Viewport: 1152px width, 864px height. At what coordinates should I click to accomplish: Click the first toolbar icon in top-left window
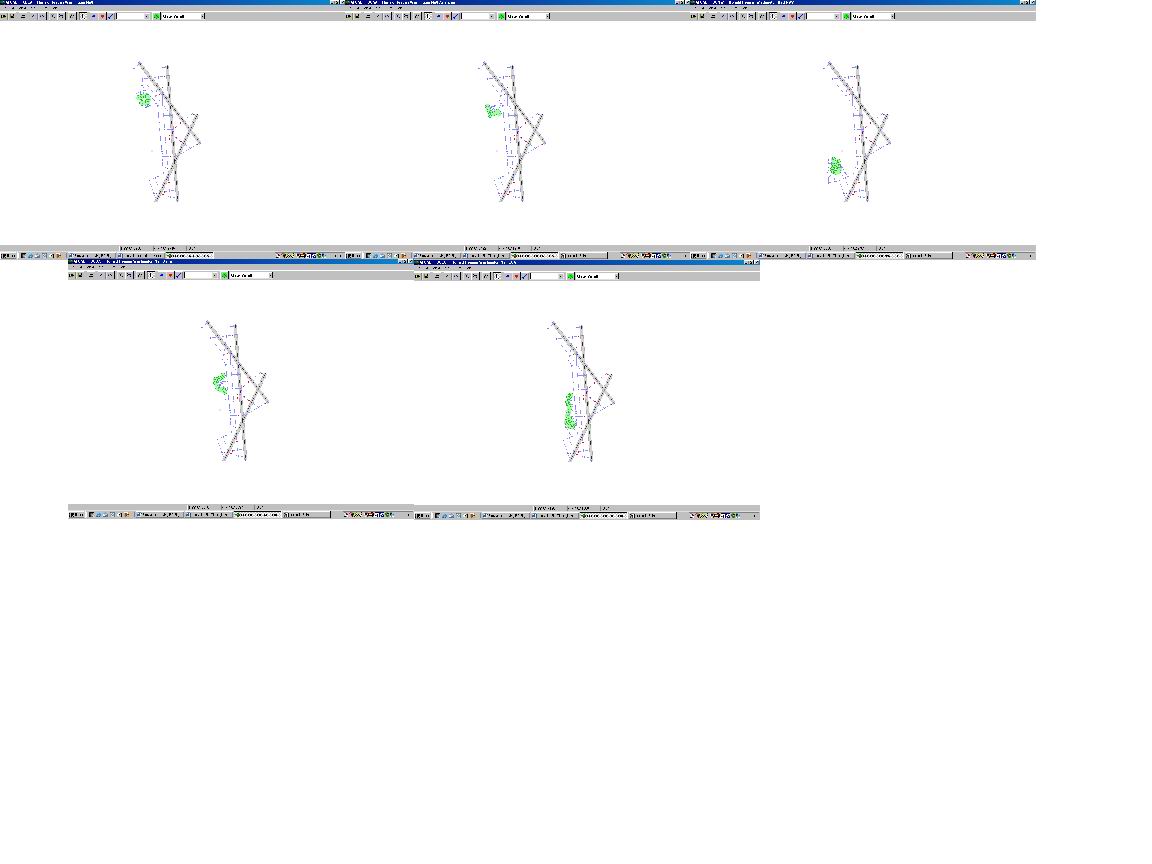pyautogui.click(x=4, y=16)
